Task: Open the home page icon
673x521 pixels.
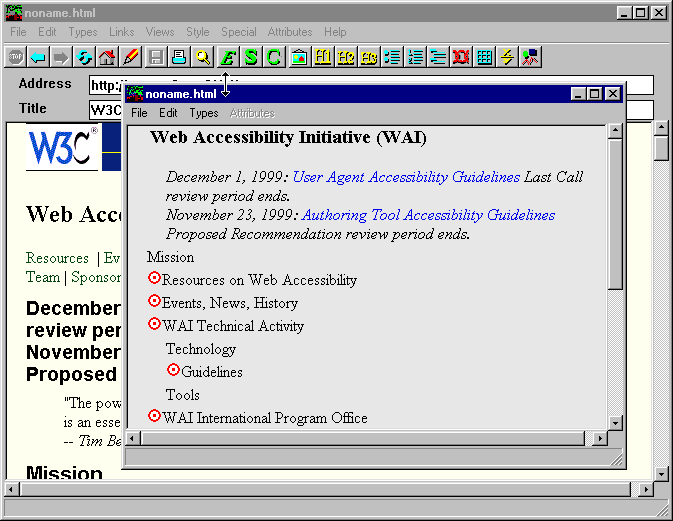Action: [x=107, y=57]
